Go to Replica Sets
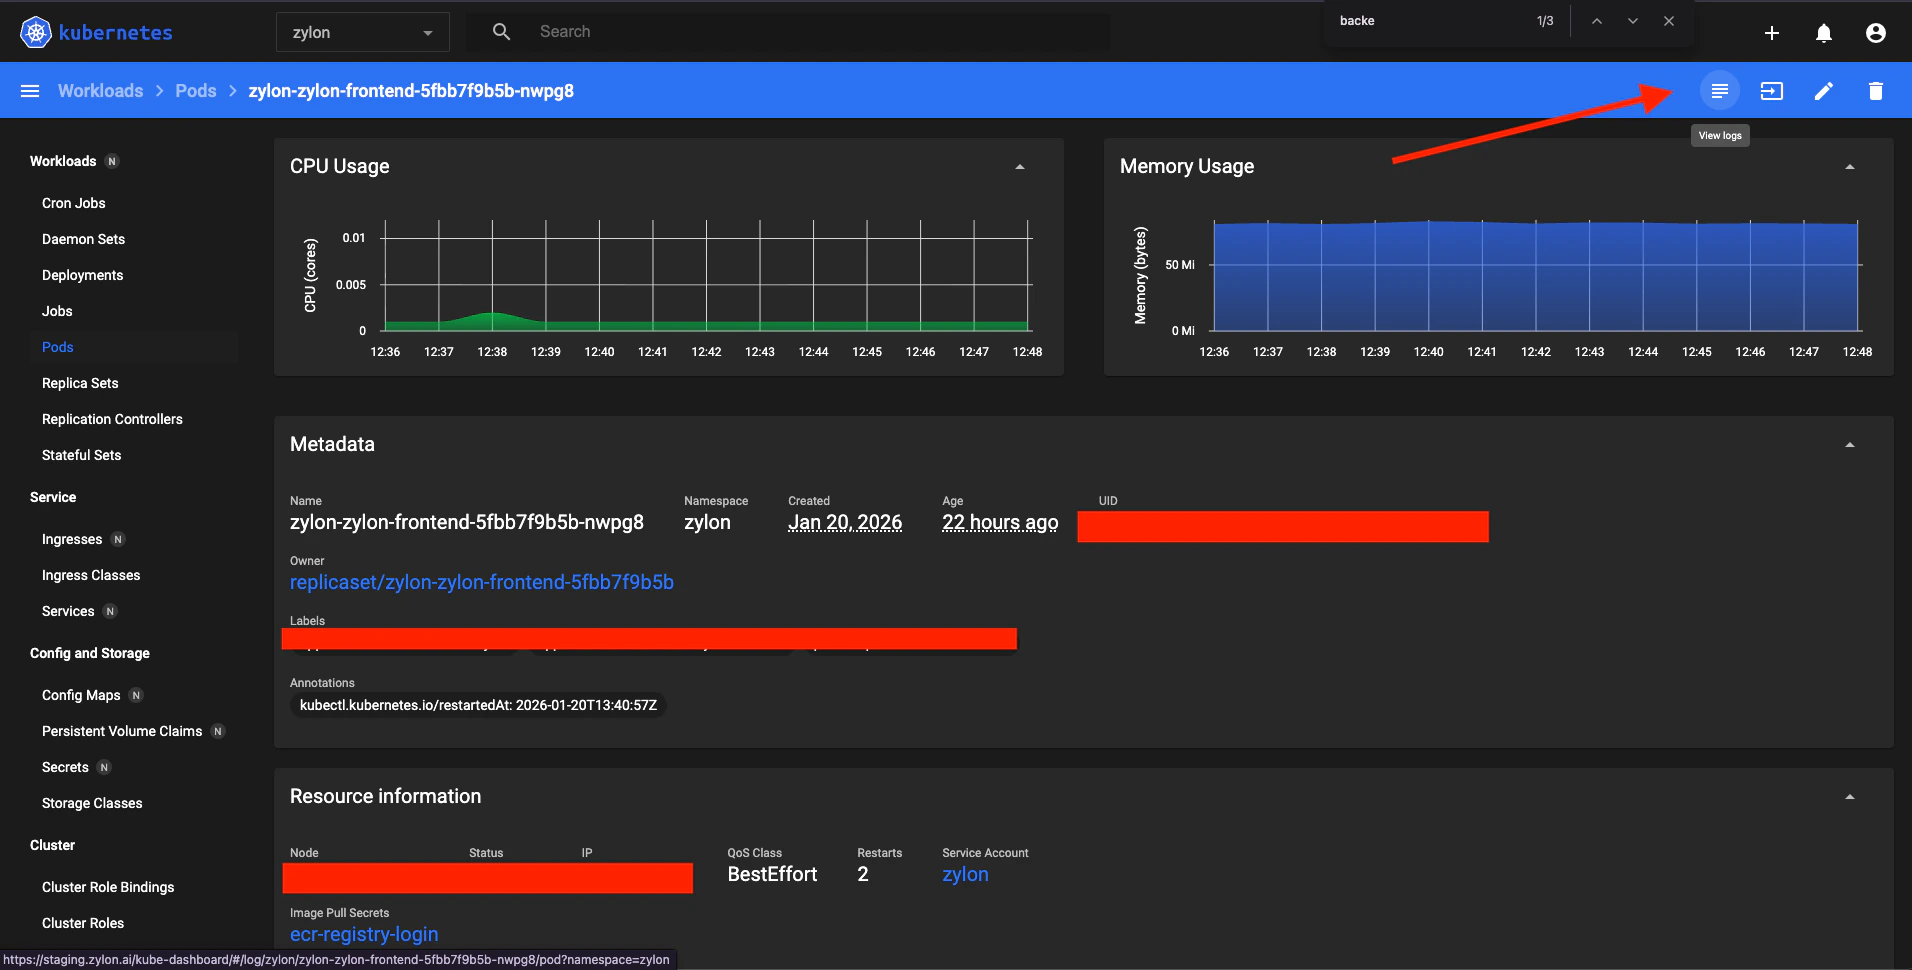 [x=80, y=383]
